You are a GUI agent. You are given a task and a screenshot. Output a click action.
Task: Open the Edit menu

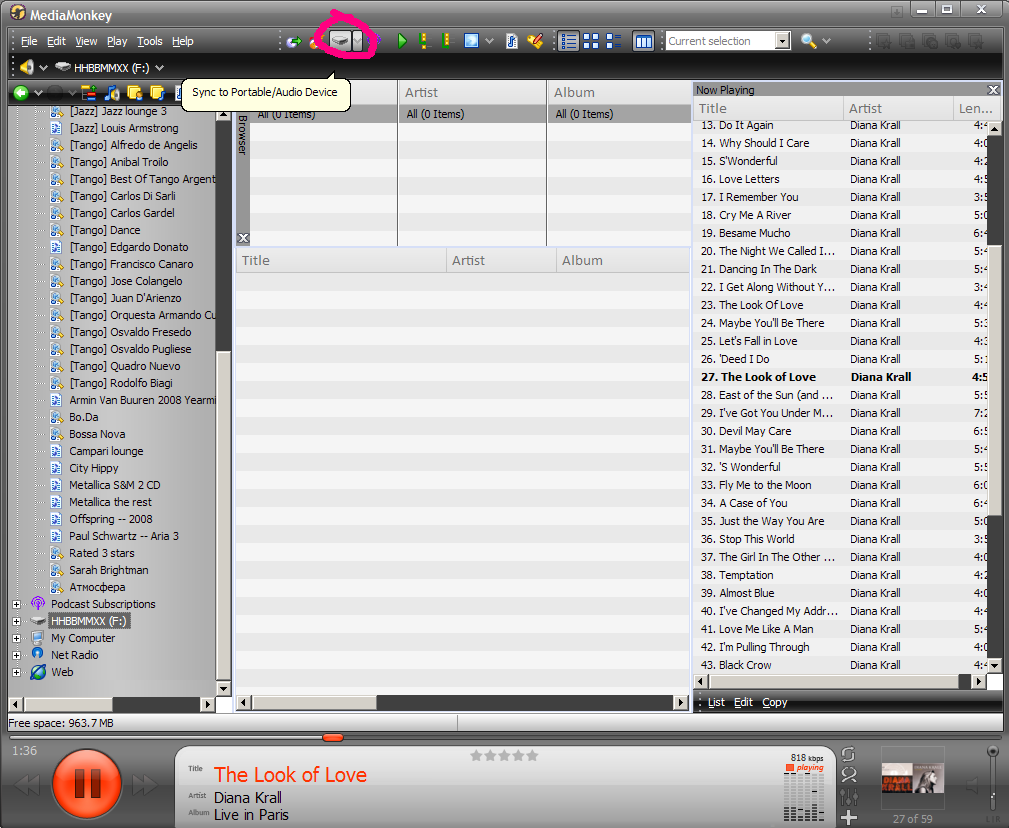(x=57, y=41)
